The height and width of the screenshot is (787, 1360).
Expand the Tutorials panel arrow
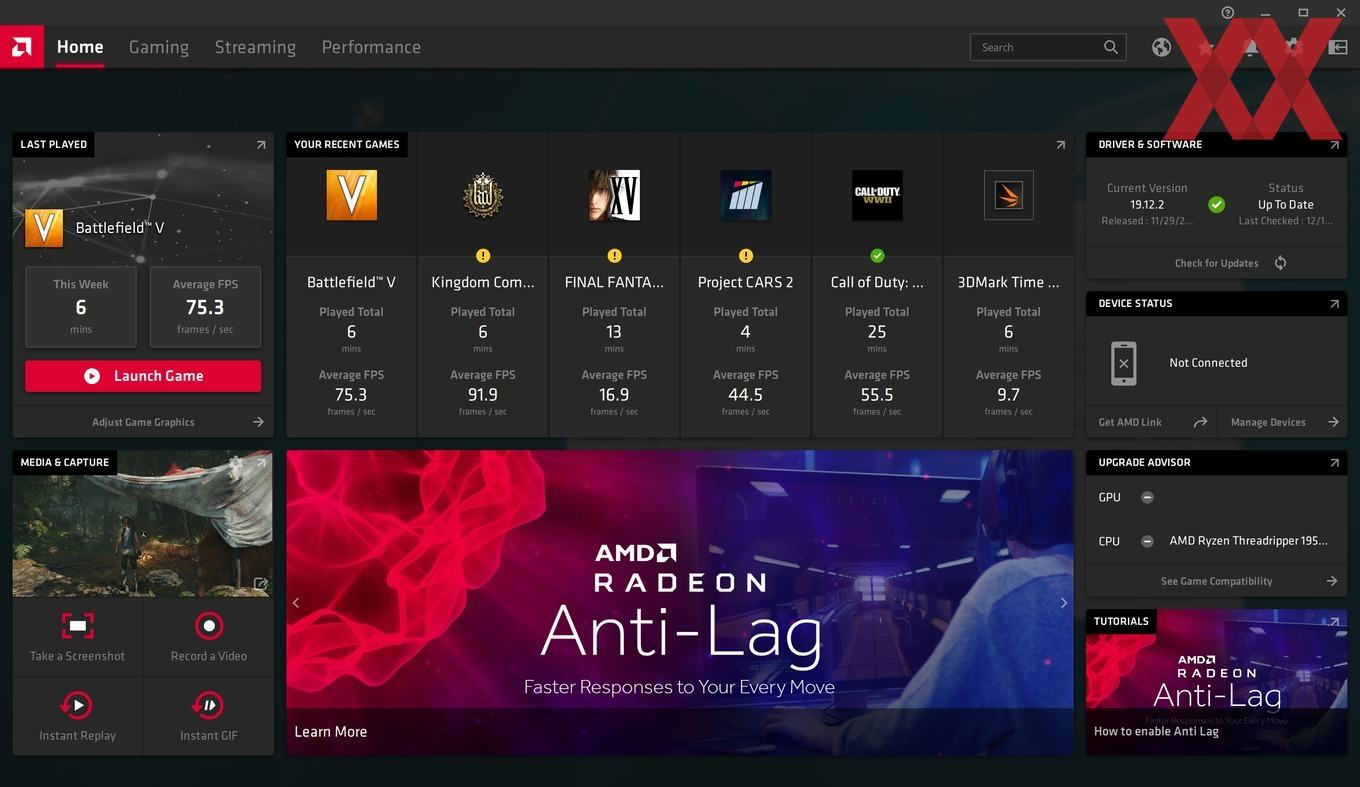click(x=1334, y=622)
